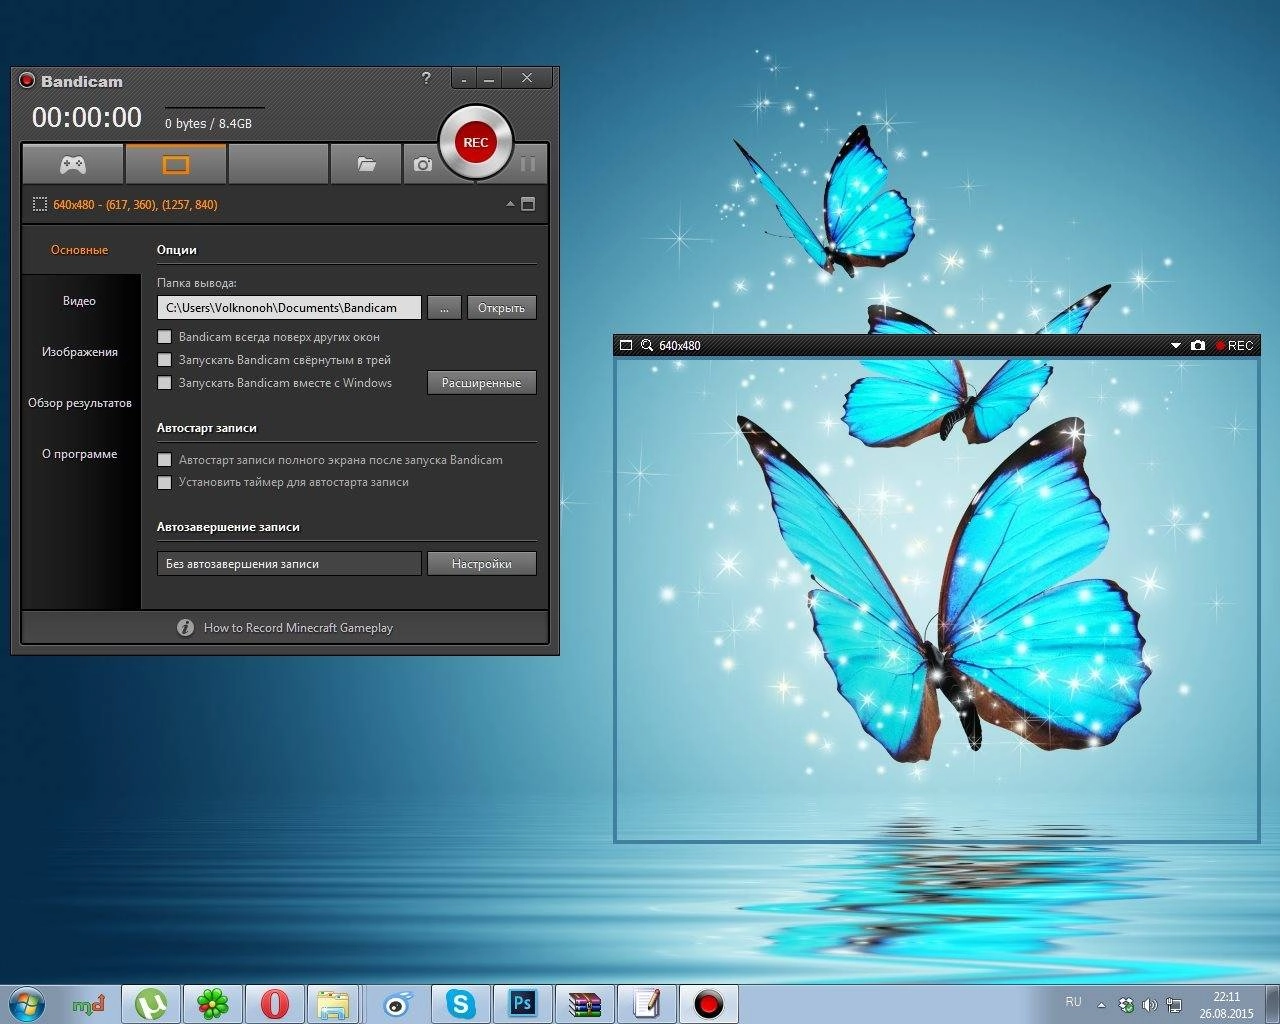
Task: Open the Обзор результатов tab
Action: point(80,403)
